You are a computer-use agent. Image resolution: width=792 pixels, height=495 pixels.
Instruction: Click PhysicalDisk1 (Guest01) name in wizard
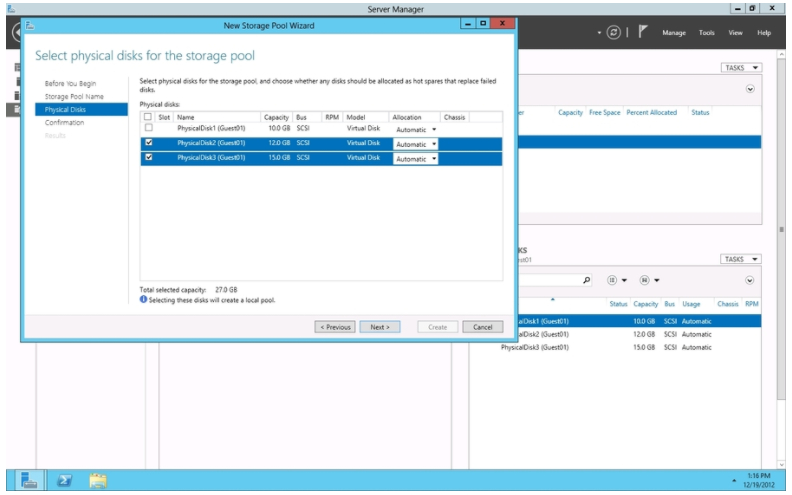coord(211,128)
